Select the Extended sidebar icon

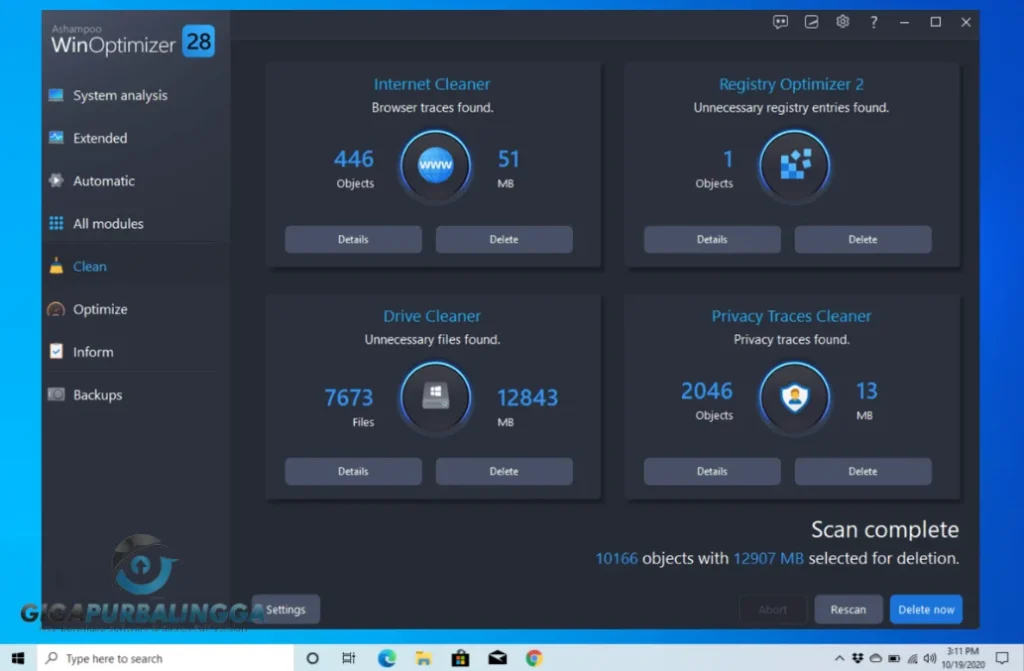coord(58,138)
